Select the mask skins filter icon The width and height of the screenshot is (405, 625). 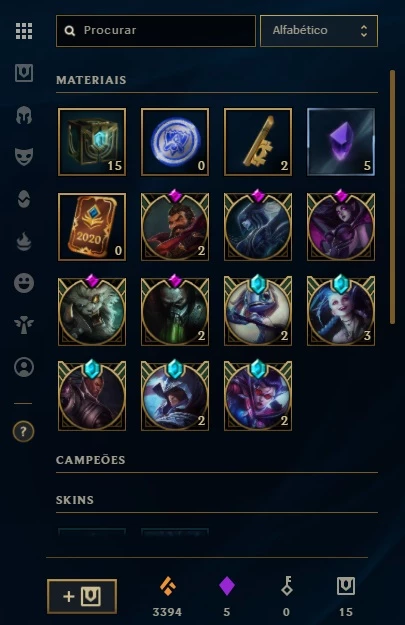(x=24, y=157)
